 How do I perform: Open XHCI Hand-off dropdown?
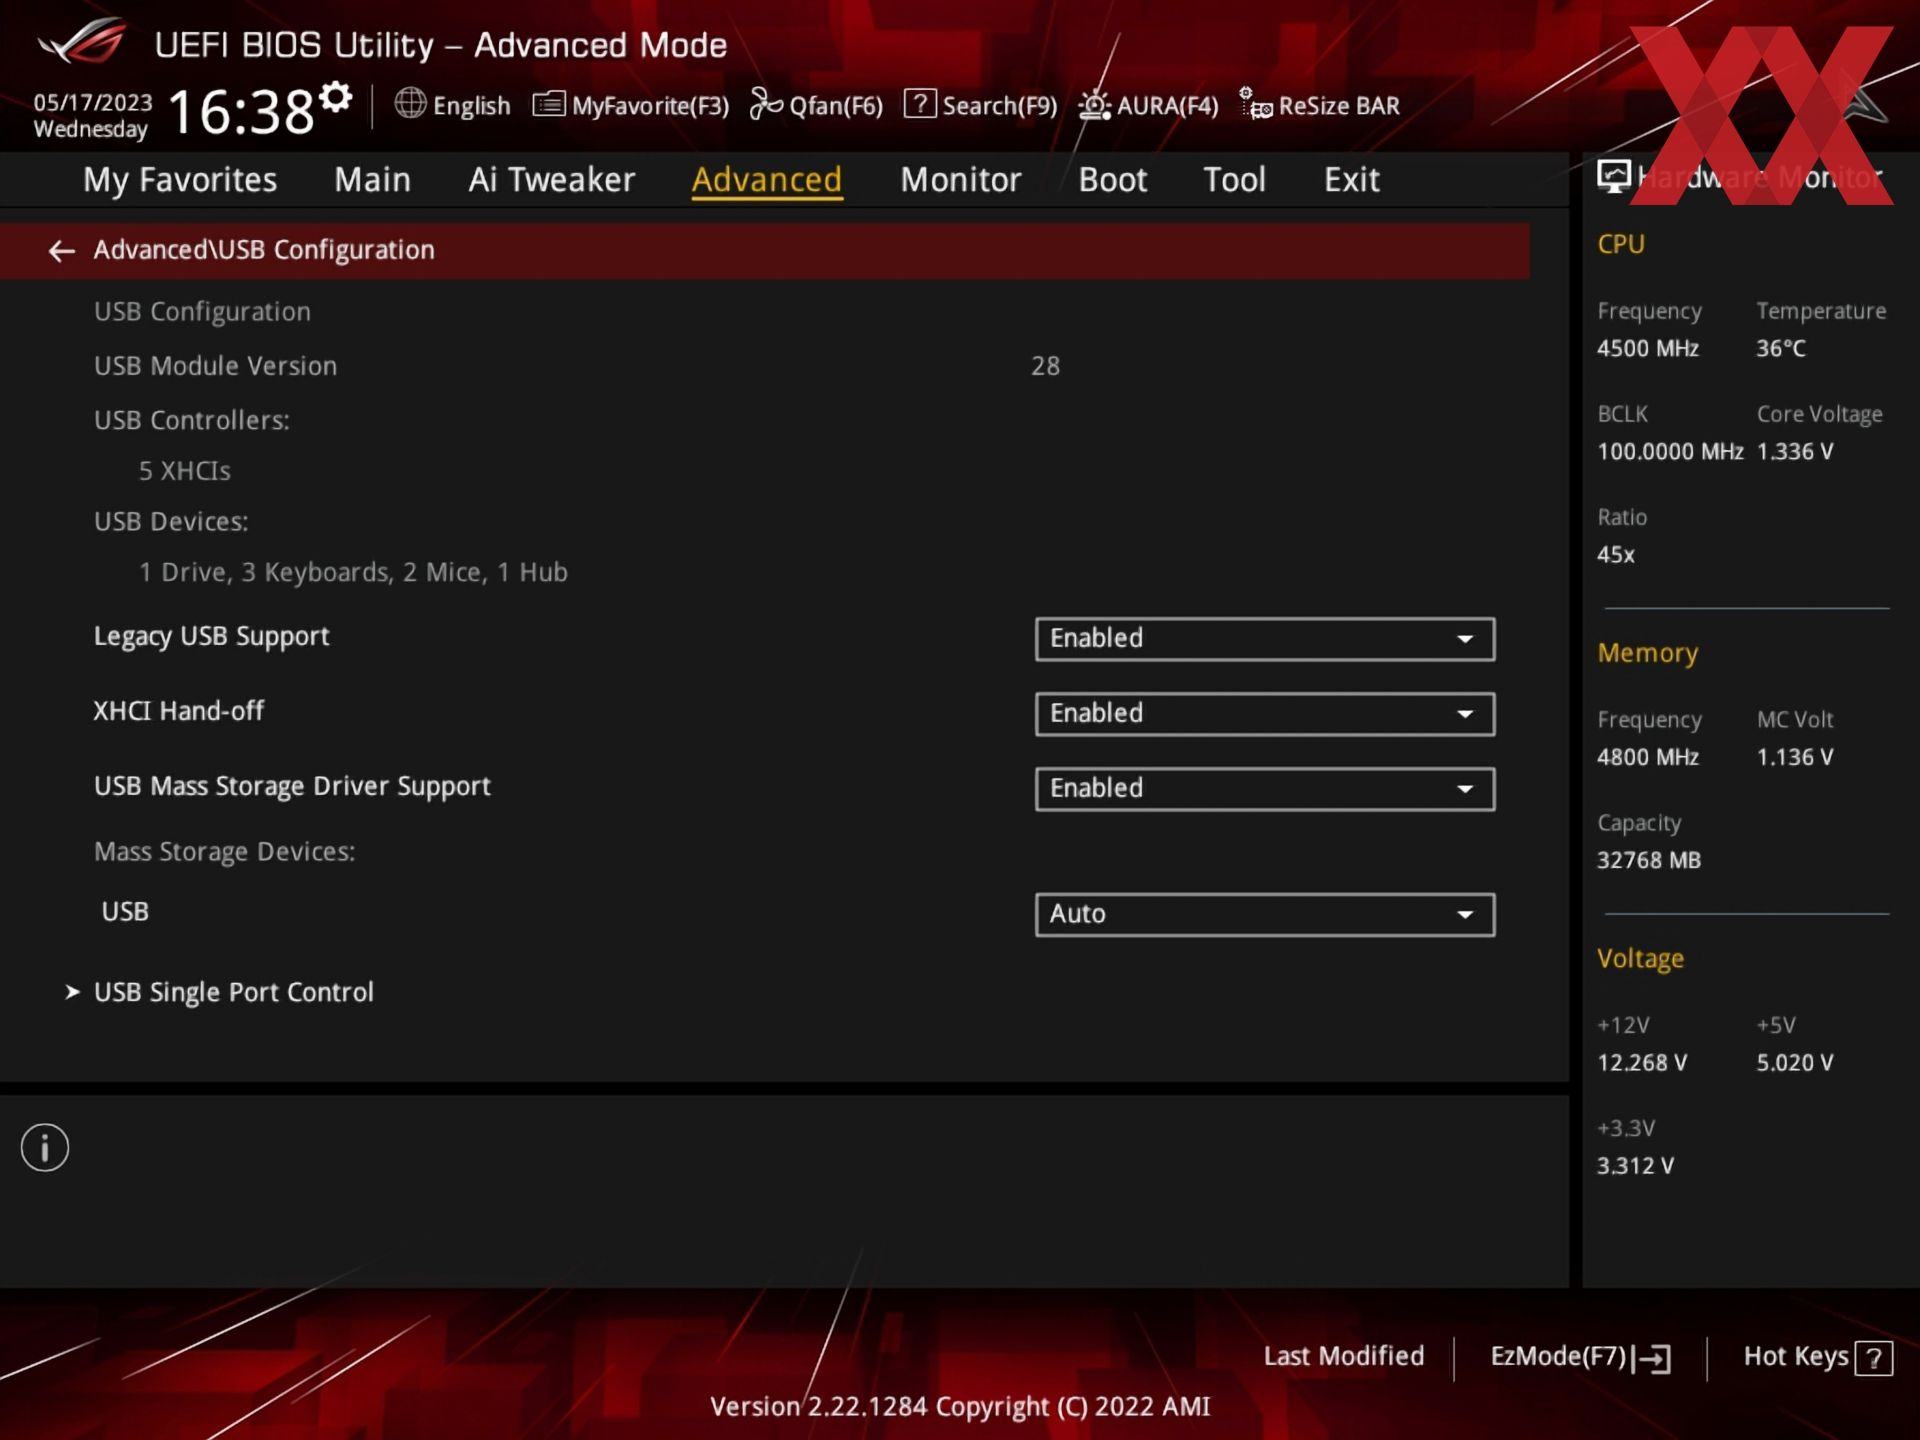click(1264, 713)
